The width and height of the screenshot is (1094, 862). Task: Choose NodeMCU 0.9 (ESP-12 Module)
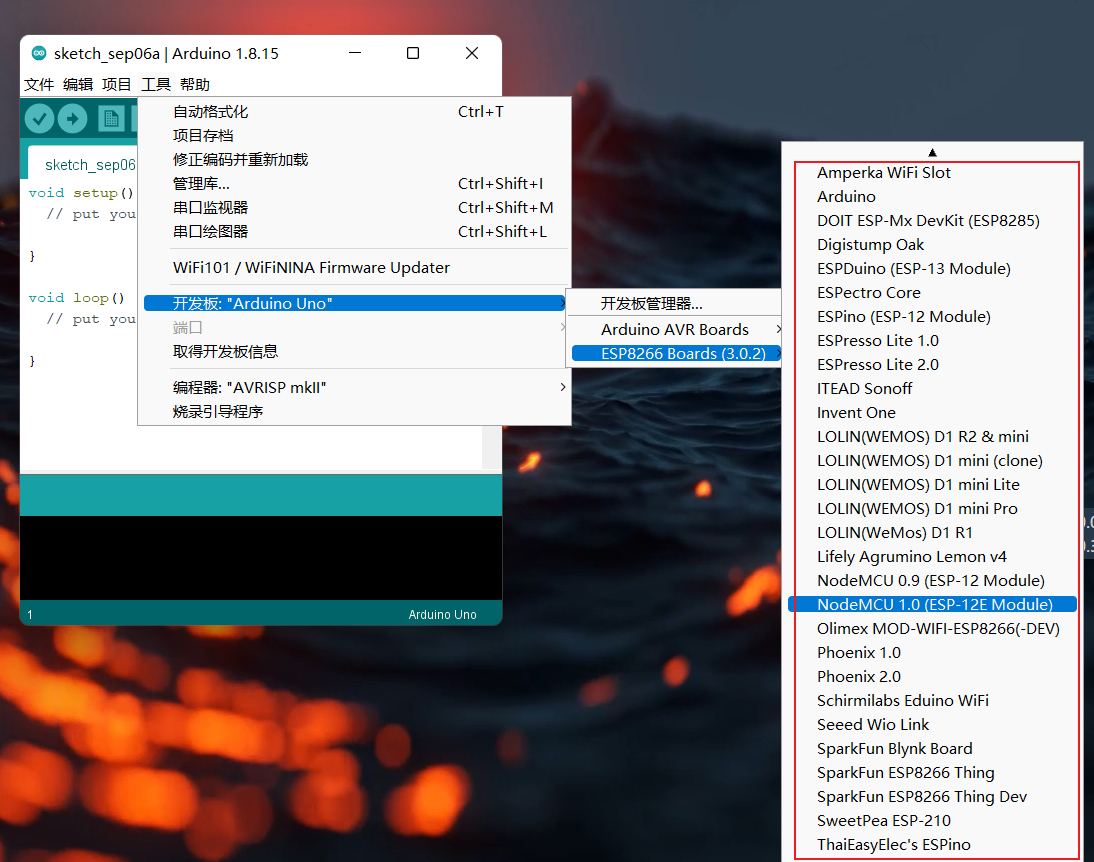pos(932,581)
